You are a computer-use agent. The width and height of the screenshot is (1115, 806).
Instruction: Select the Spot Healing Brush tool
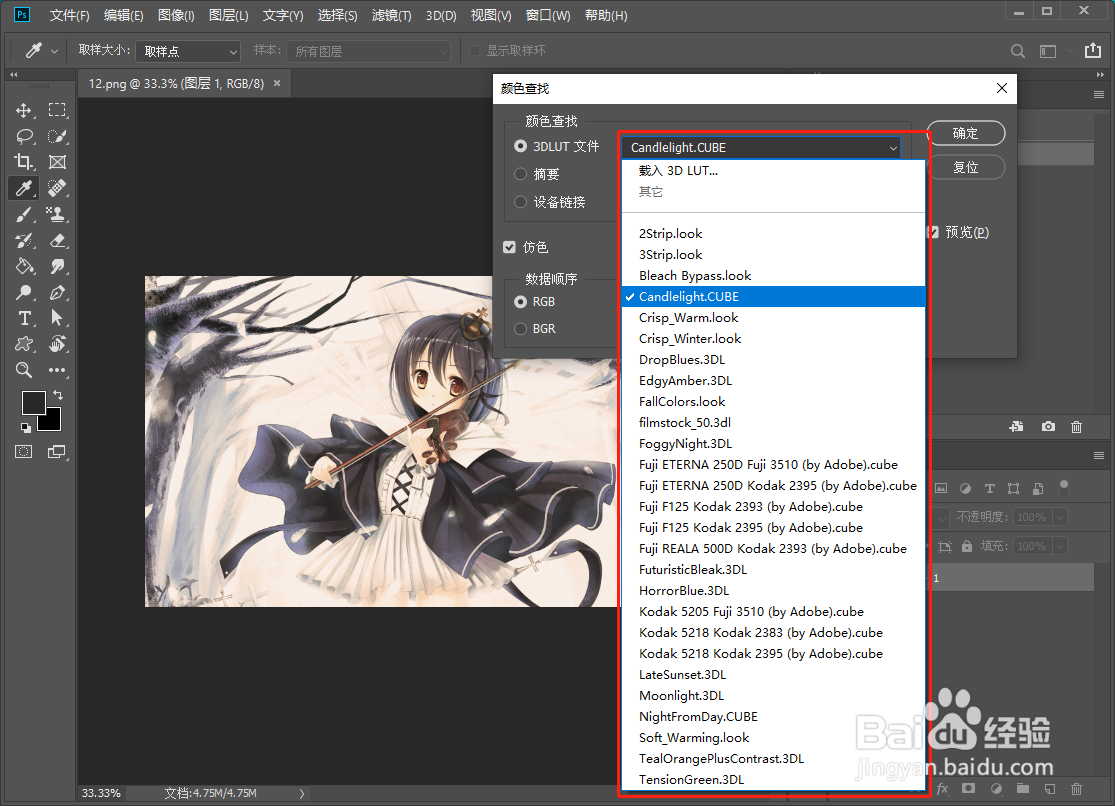point(57,188)
